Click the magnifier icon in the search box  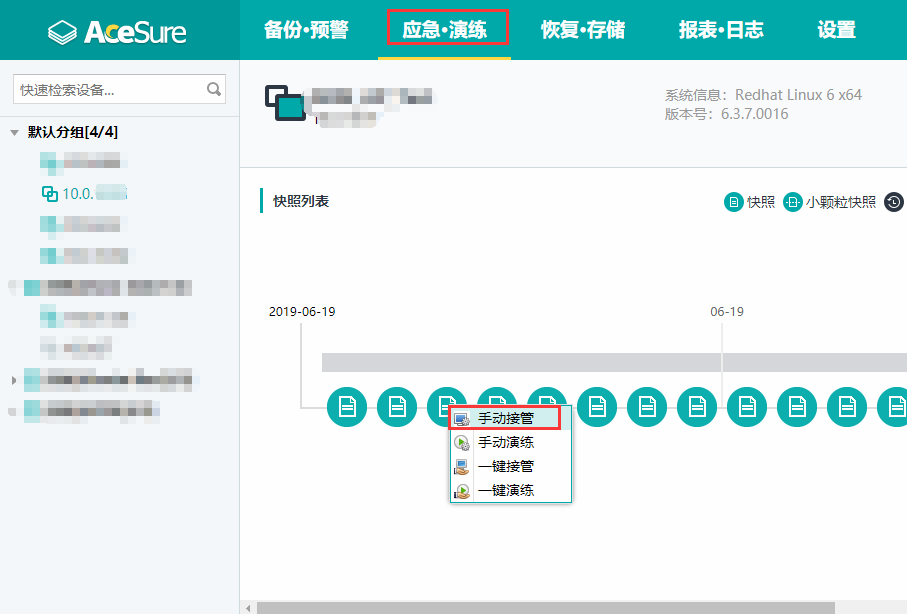pyautogui.click(x=213, y=89)
